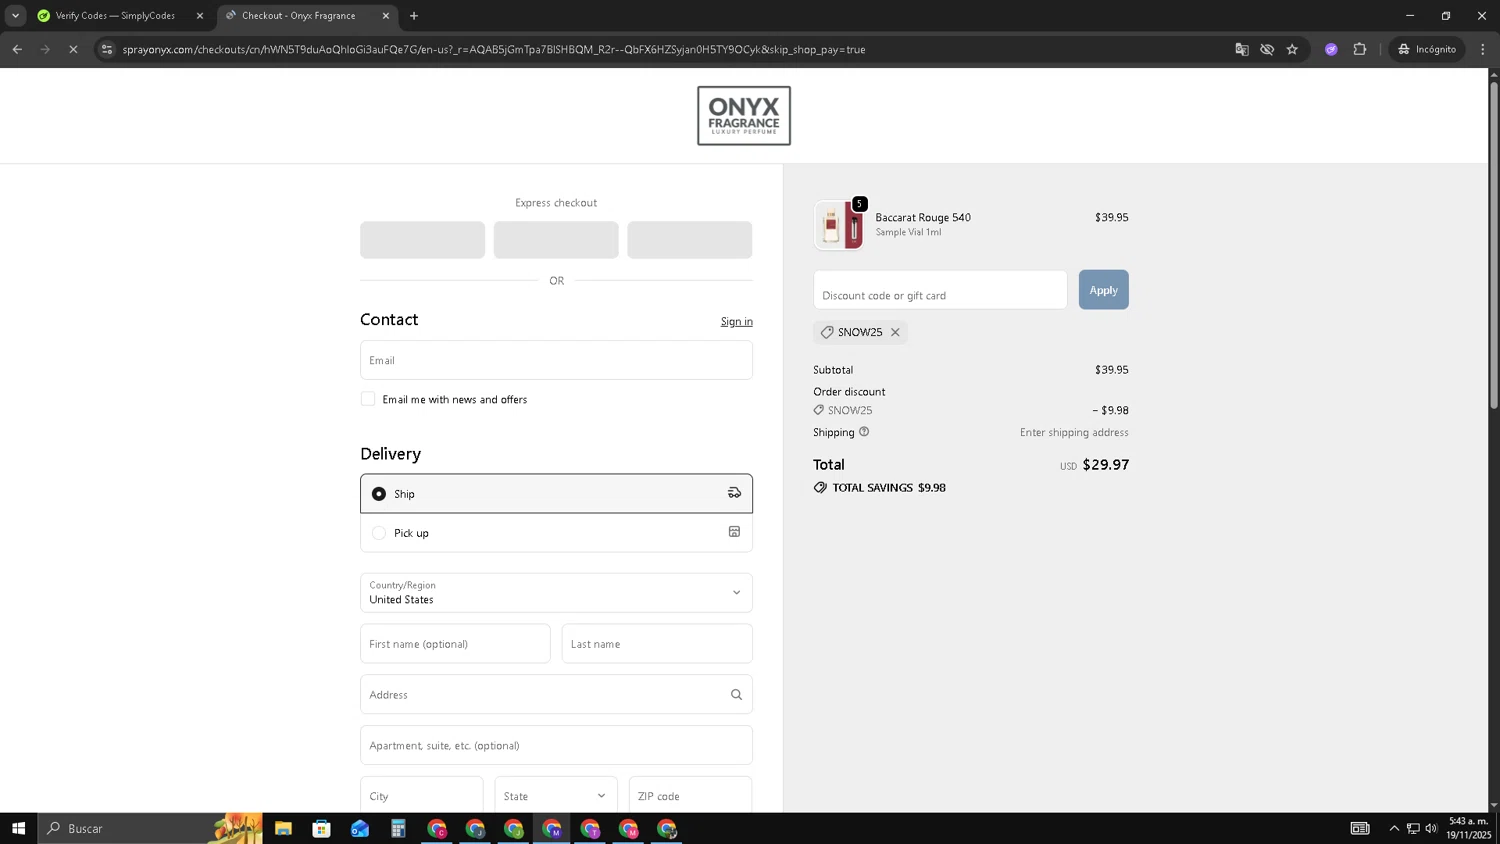Image resolution: width=1500 pixels, height=844 pixels.
Task: Switch to the Checkout - Onyx Fragrance tab
Action: point(298,16)
